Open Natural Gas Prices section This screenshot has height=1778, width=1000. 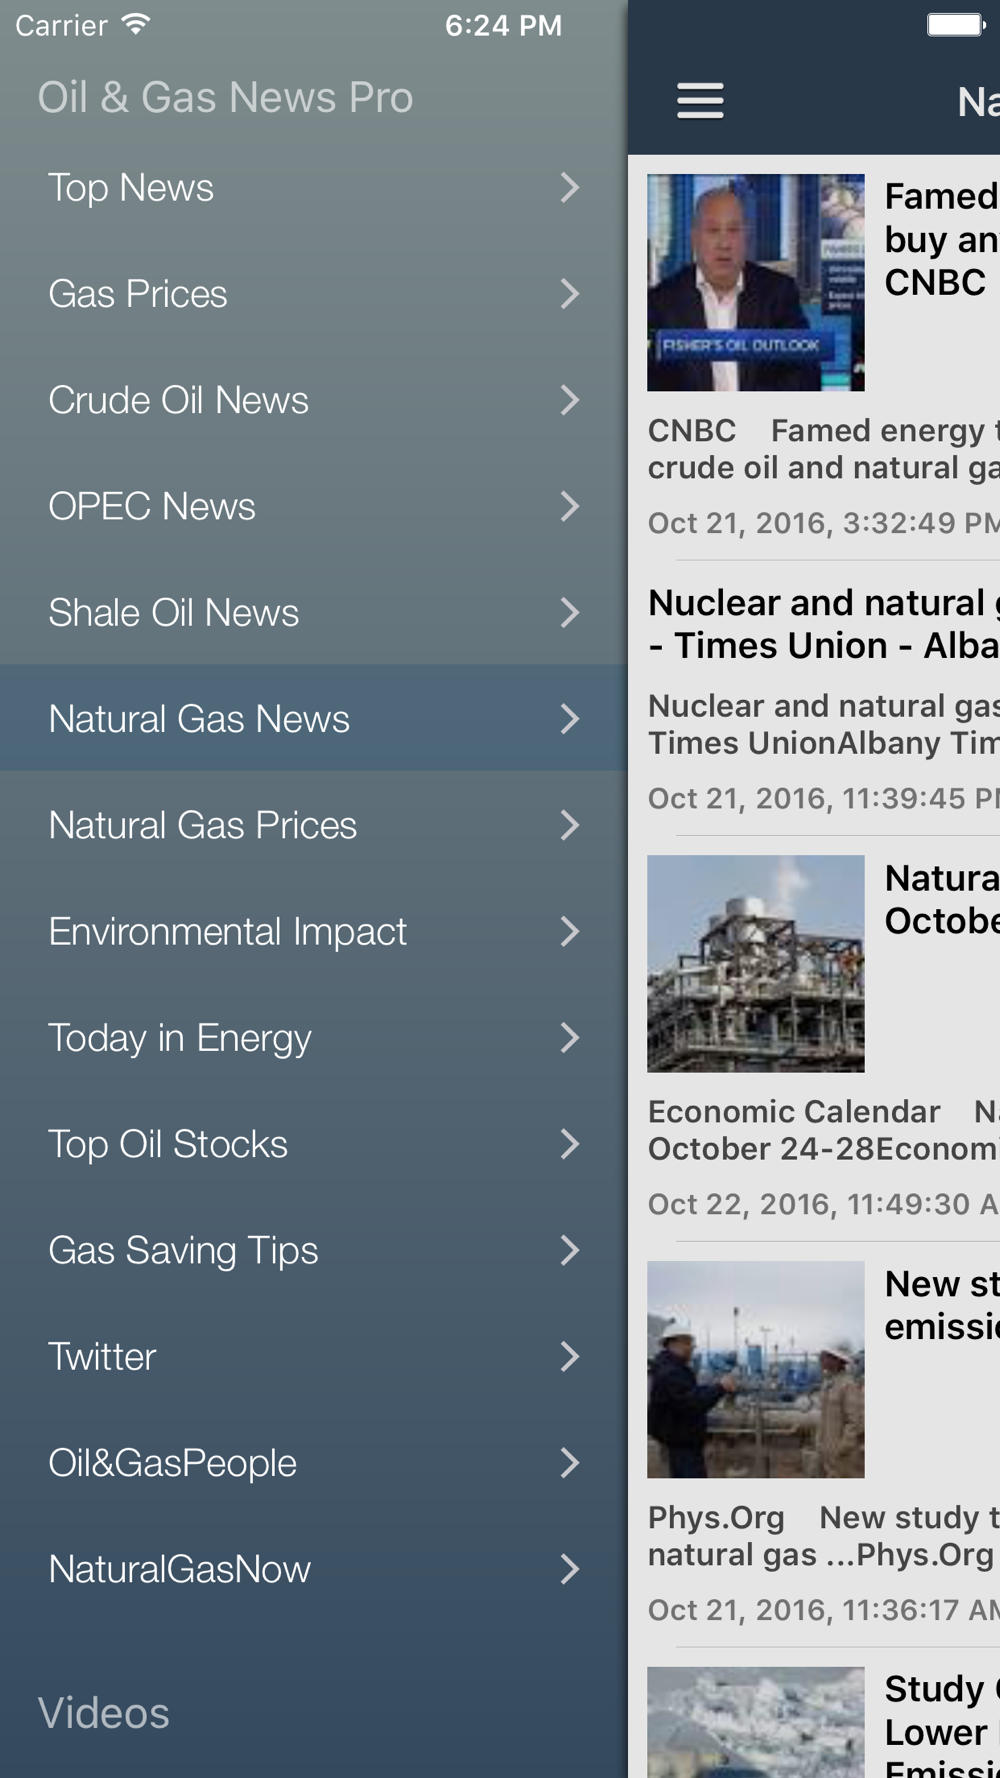[314, 825]
